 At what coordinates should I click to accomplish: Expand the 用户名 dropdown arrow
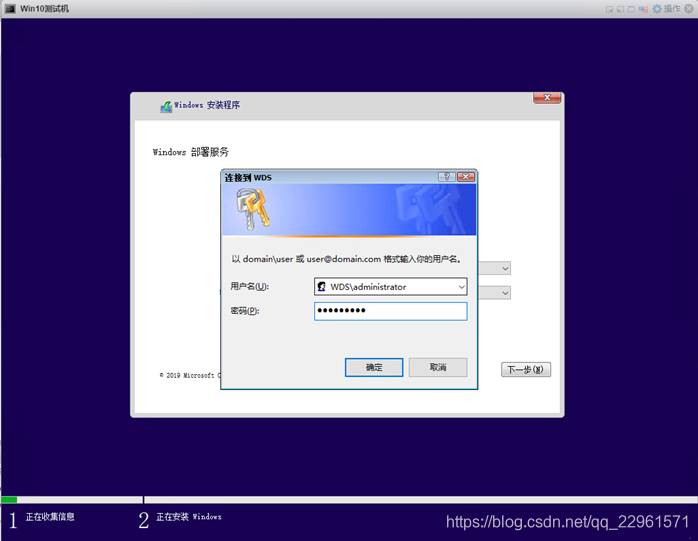tap(461, 287)
